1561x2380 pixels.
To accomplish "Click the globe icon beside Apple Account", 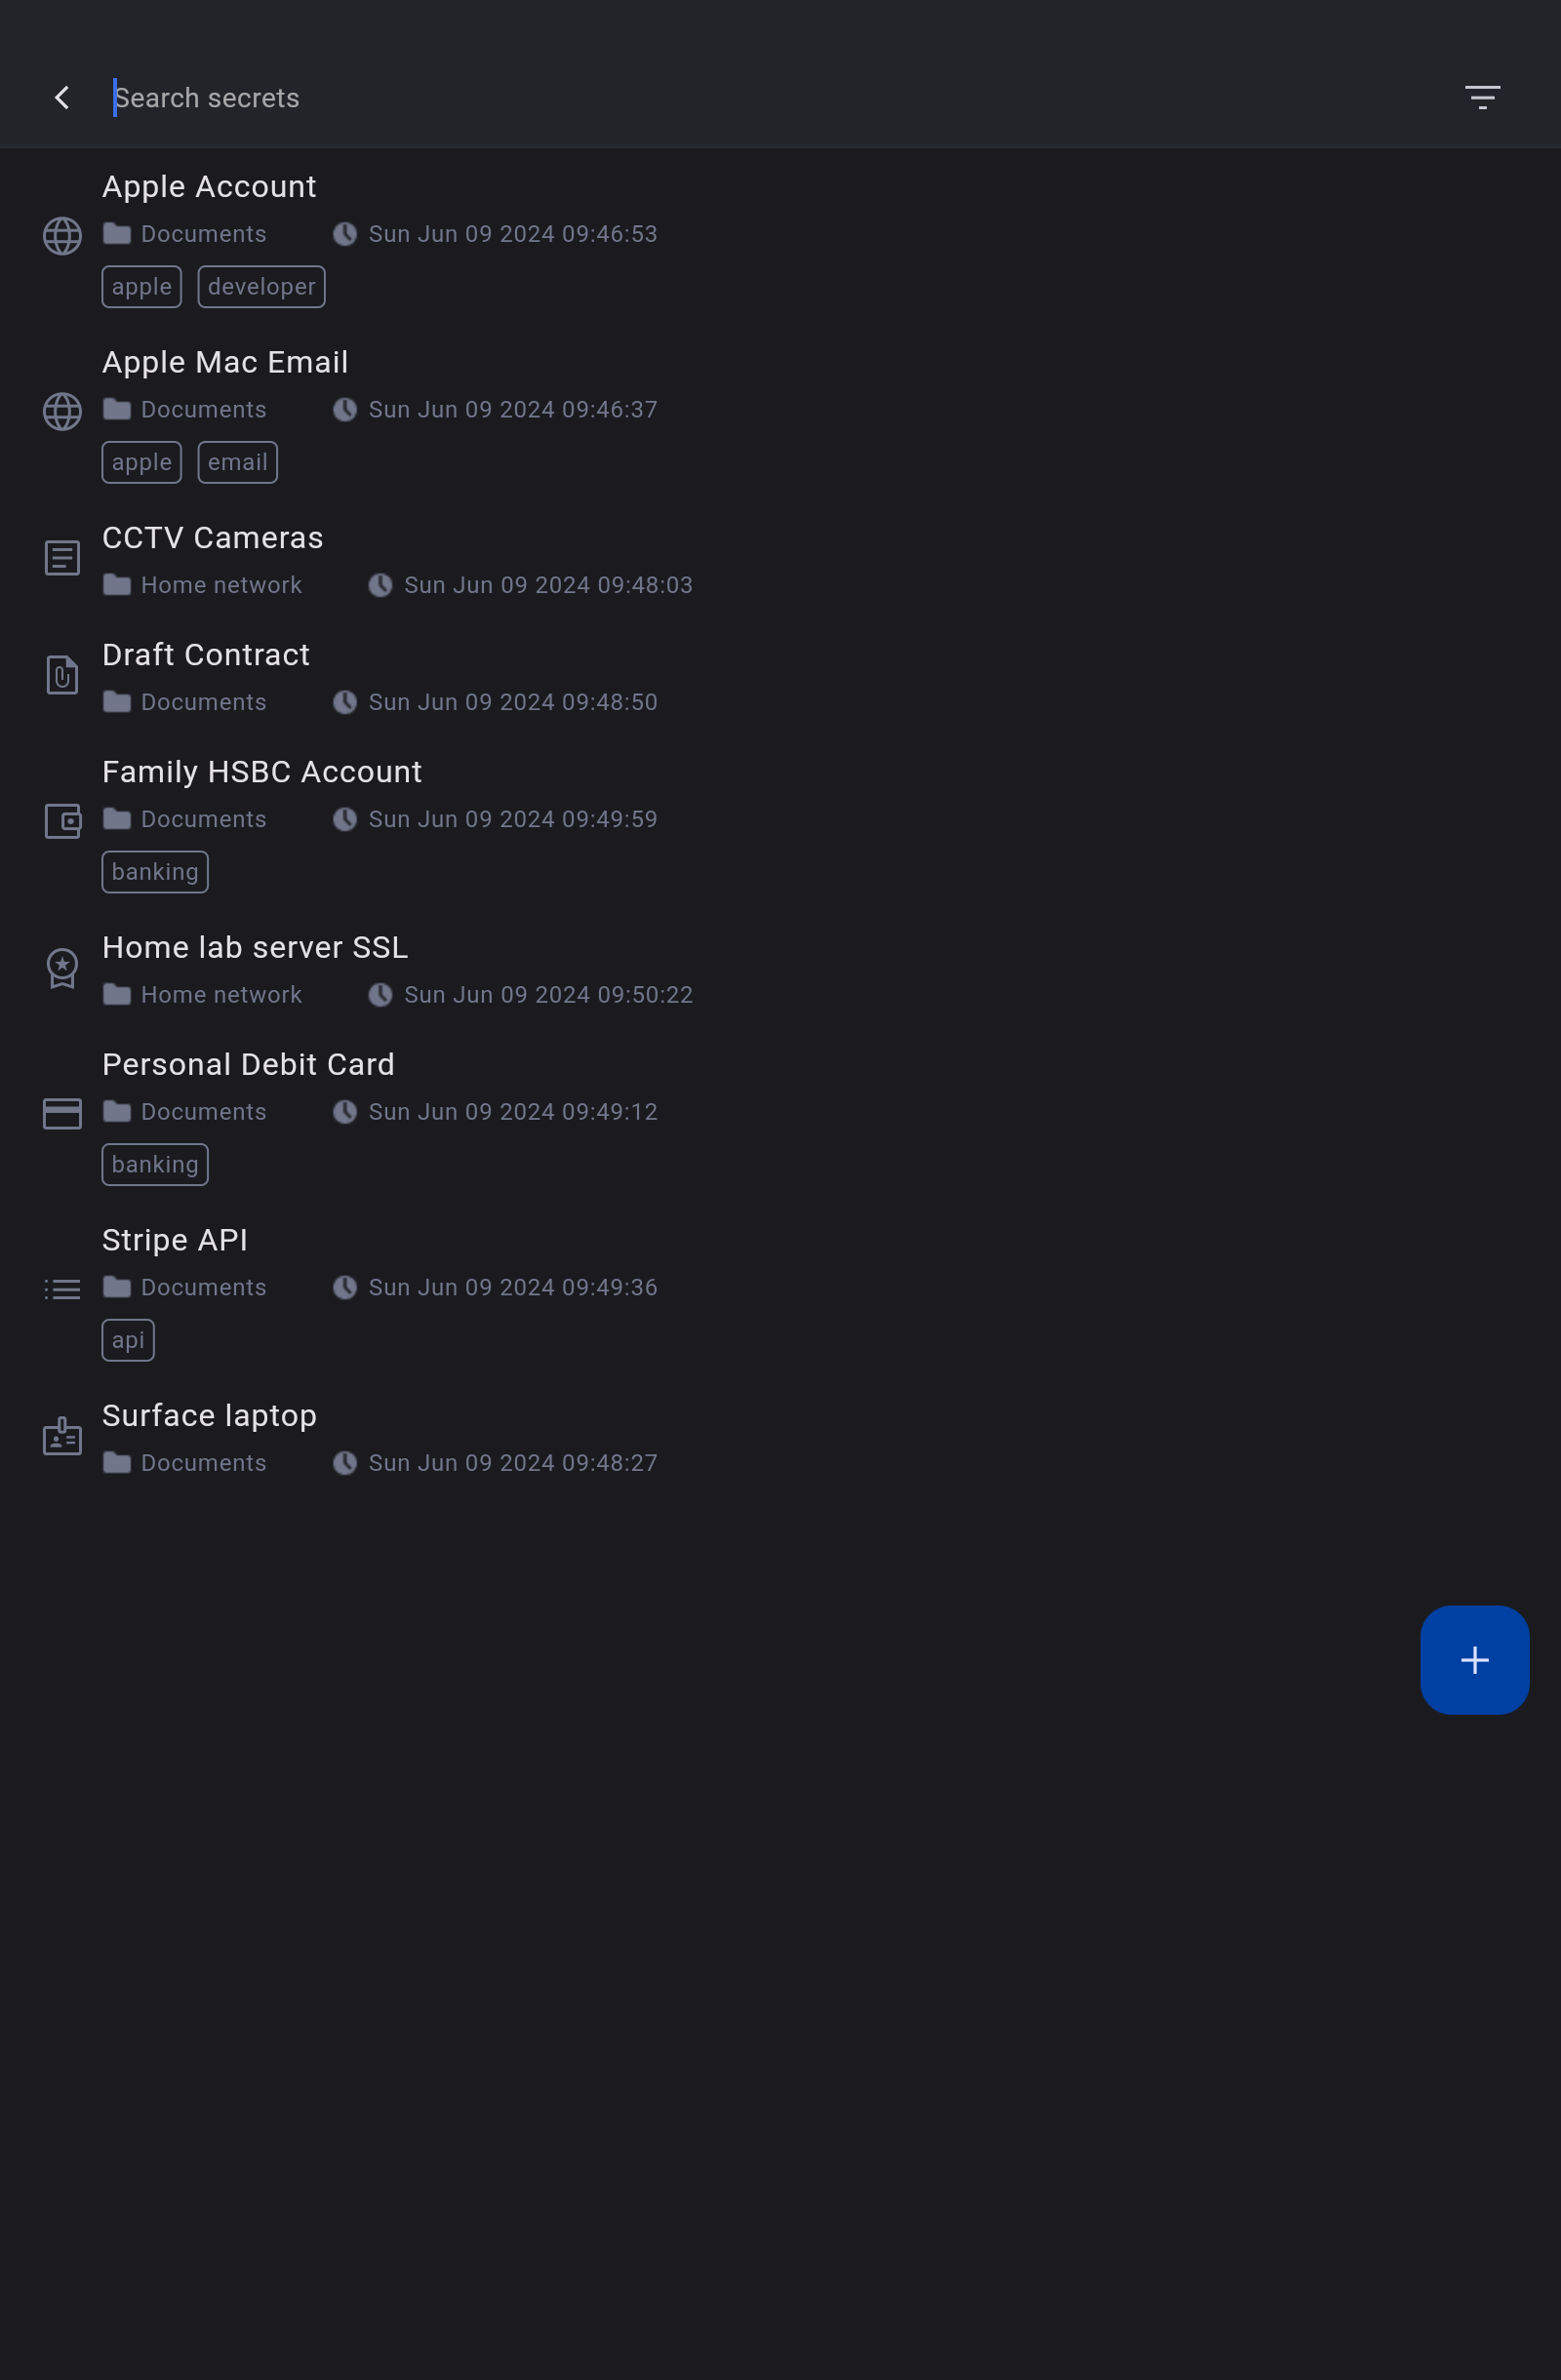I will pos(62,236).
